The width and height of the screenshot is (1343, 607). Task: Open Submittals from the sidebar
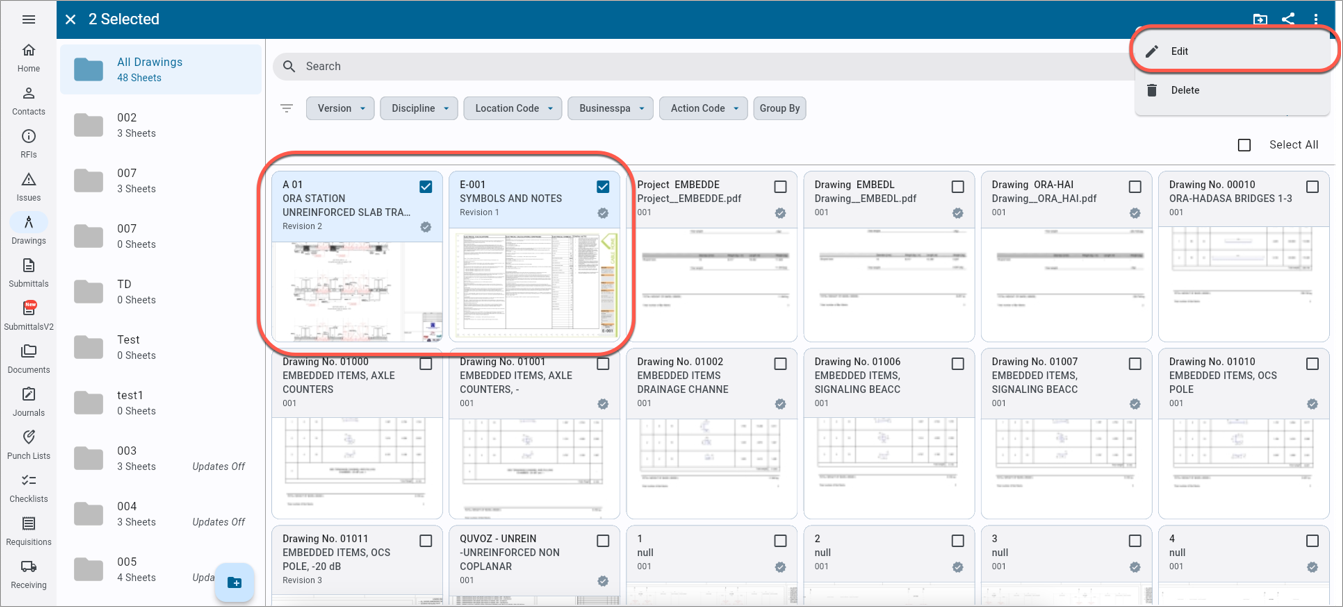(28, 272)
